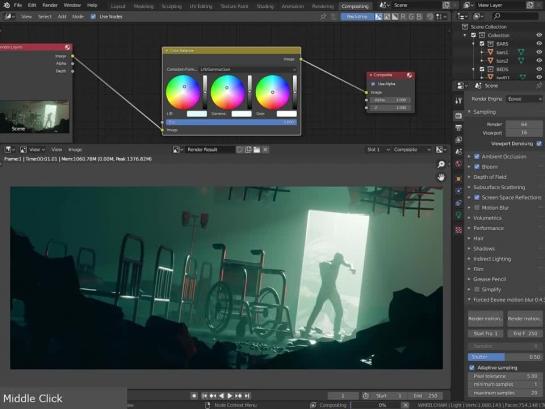Click the Render Layers scene thumbnail
Screen dimensions: 545x409
(x=34, y=117)
